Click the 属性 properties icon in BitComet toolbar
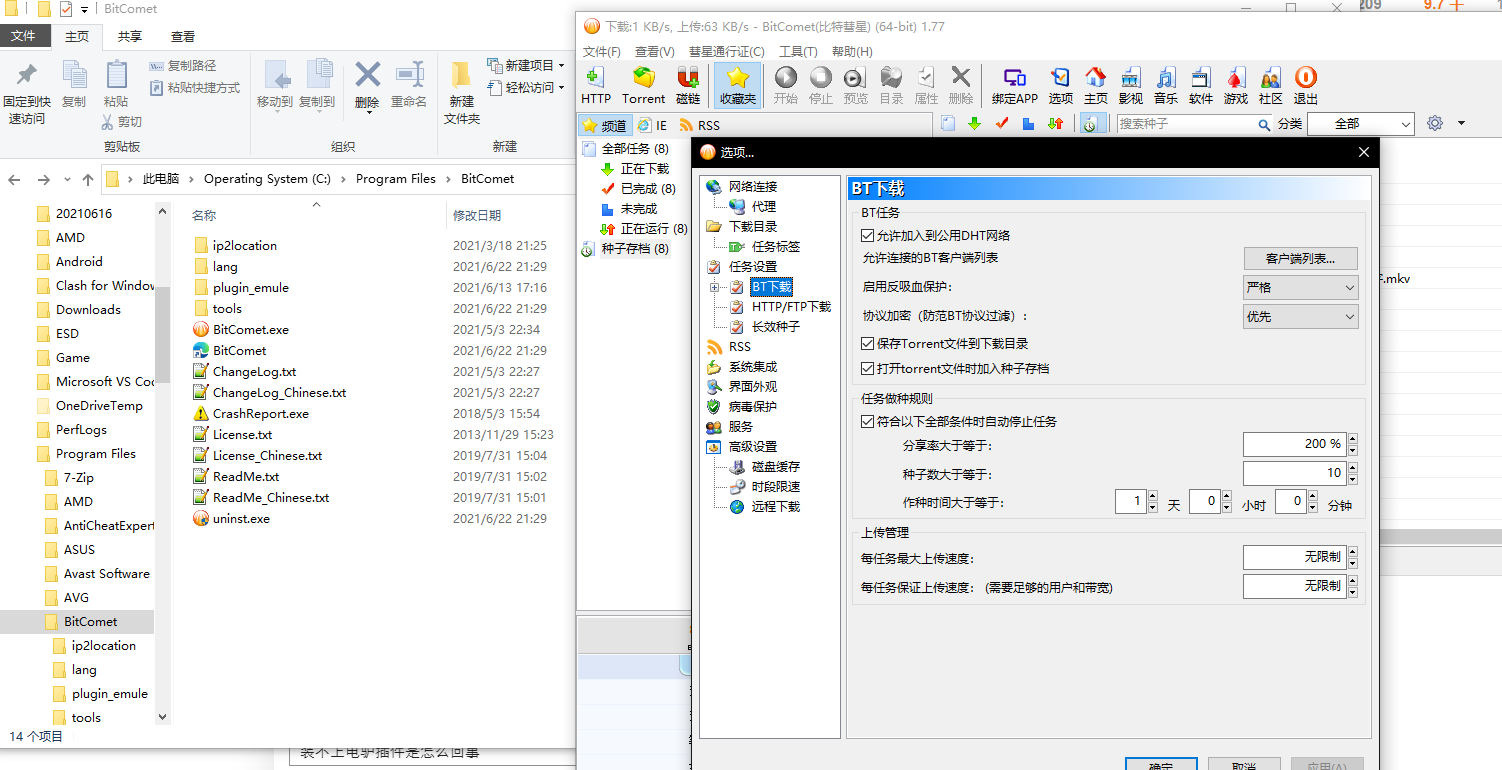1502x770 pixels. [x=927, y=86]
